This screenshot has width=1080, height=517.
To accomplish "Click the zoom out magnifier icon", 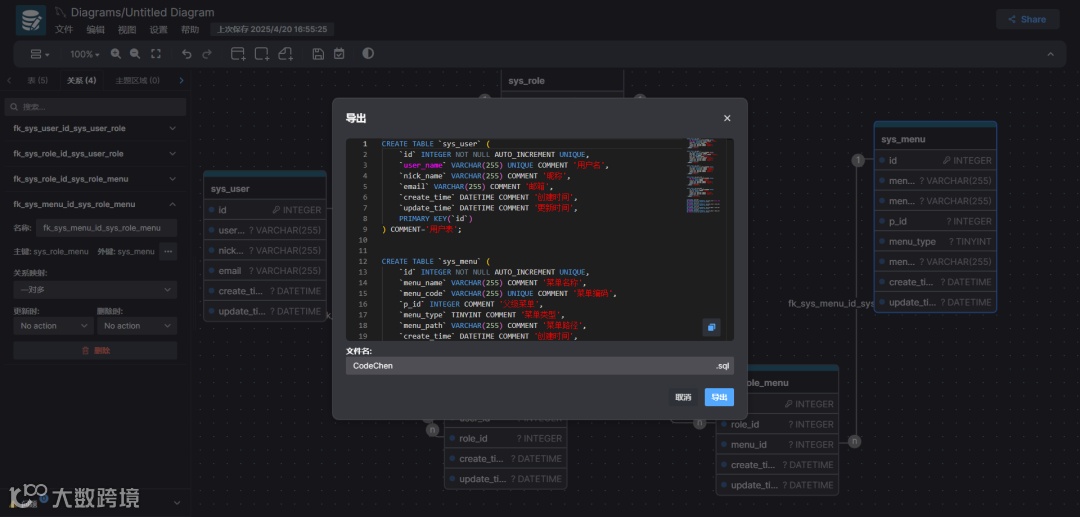I will [x=135, y=54].
